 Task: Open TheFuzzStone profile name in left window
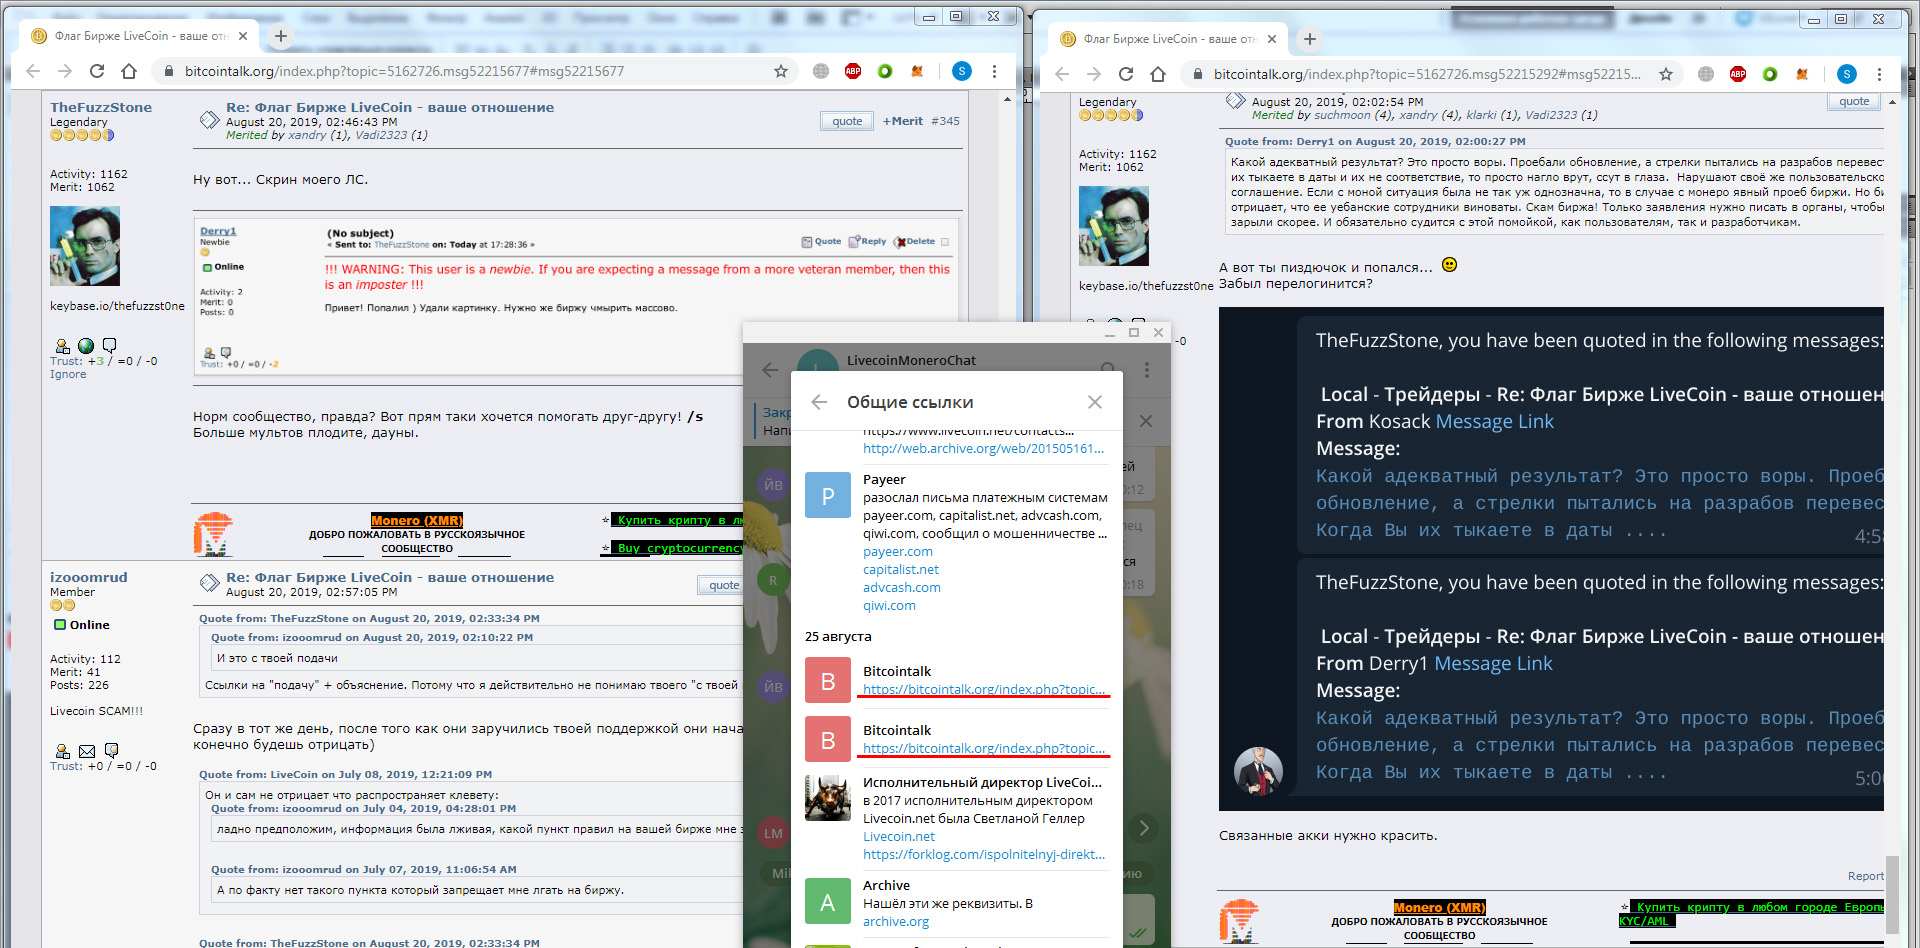(x=101, y=107)
